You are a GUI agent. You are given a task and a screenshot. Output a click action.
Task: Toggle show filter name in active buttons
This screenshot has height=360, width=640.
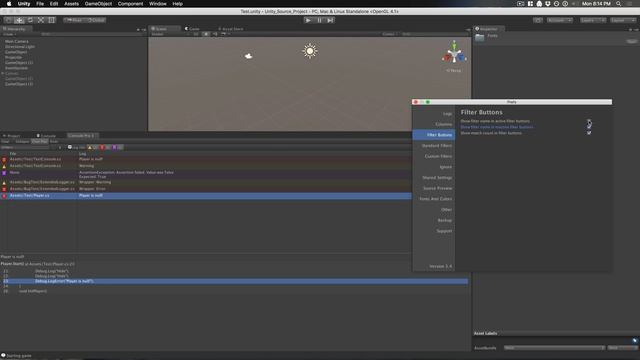tap(589, 121)
